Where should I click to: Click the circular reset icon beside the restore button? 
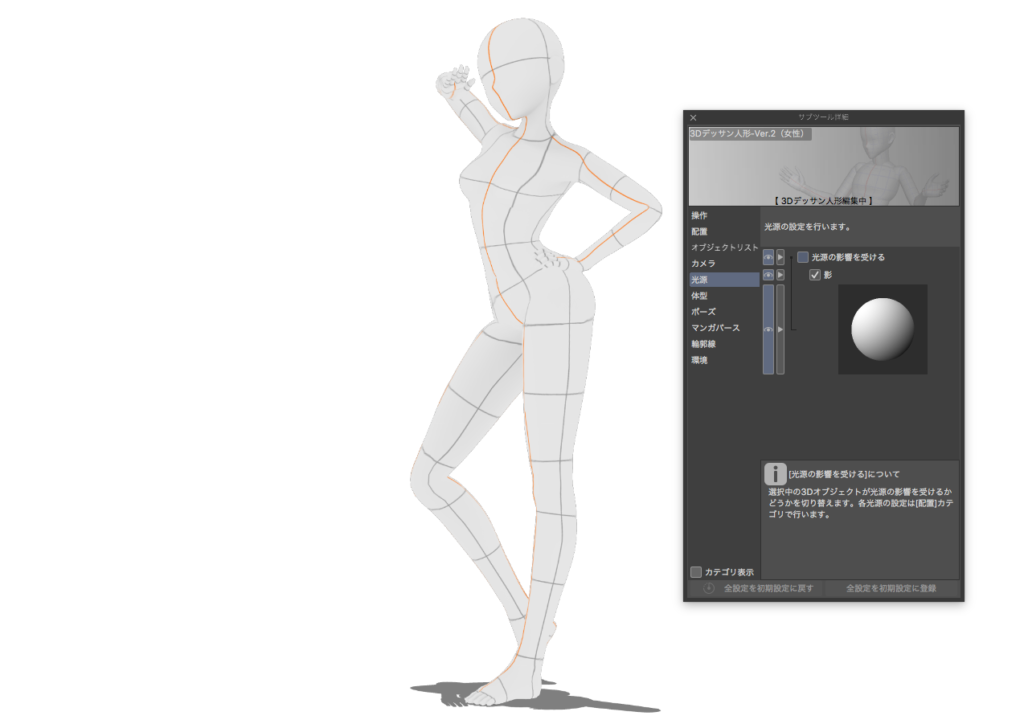[708, 587]
